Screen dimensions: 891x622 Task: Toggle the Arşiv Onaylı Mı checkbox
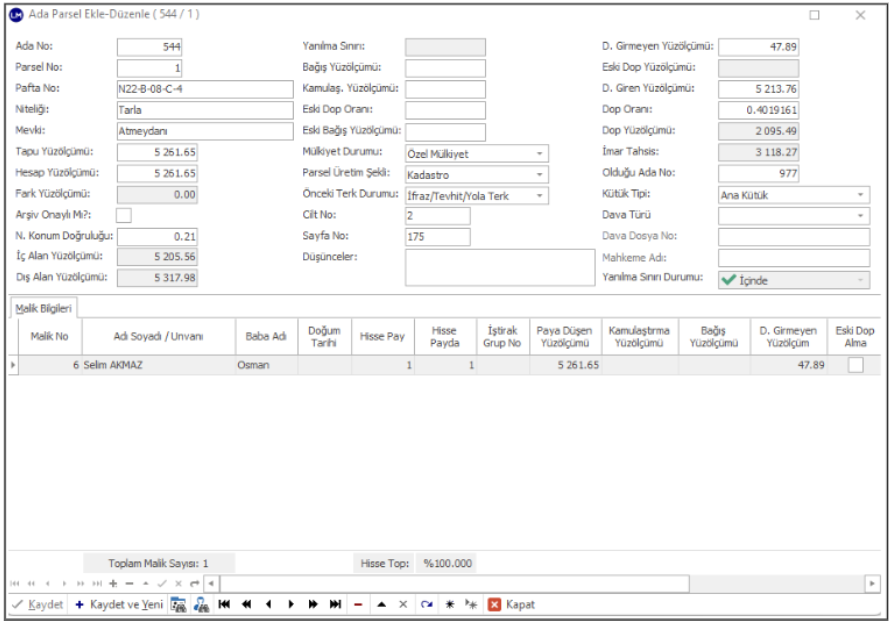point(124,215)
